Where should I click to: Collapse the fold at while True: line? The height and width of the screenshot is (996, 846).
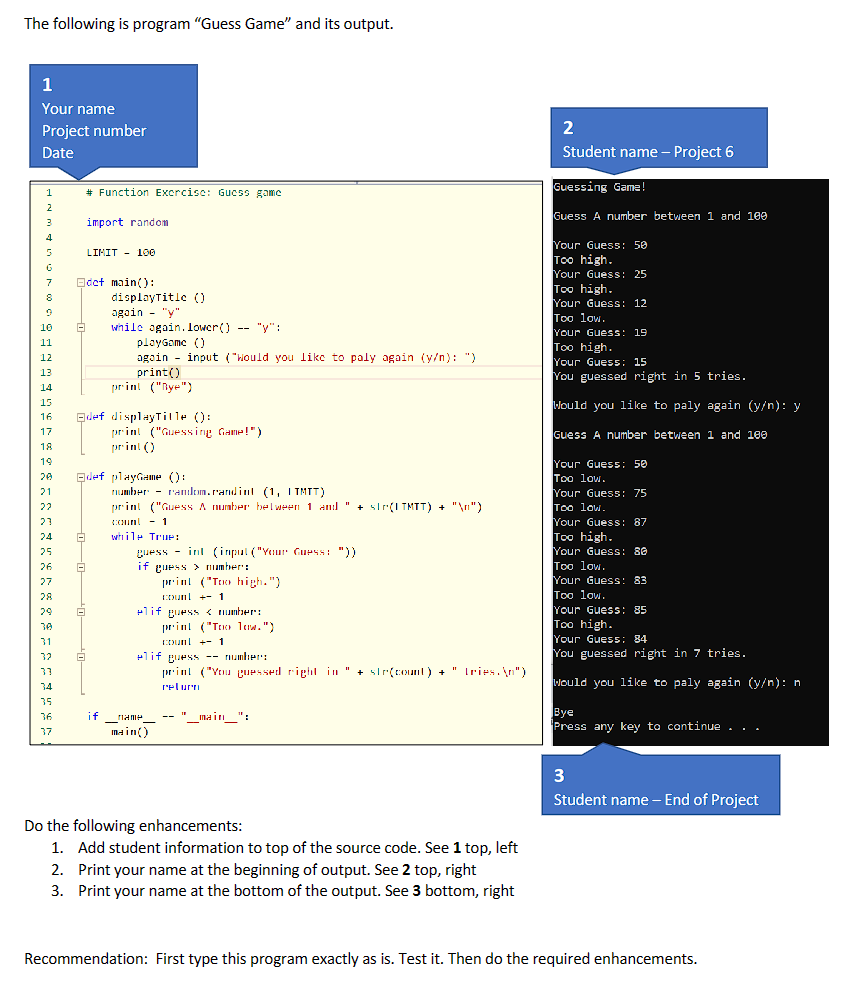[x=81, y=537]
